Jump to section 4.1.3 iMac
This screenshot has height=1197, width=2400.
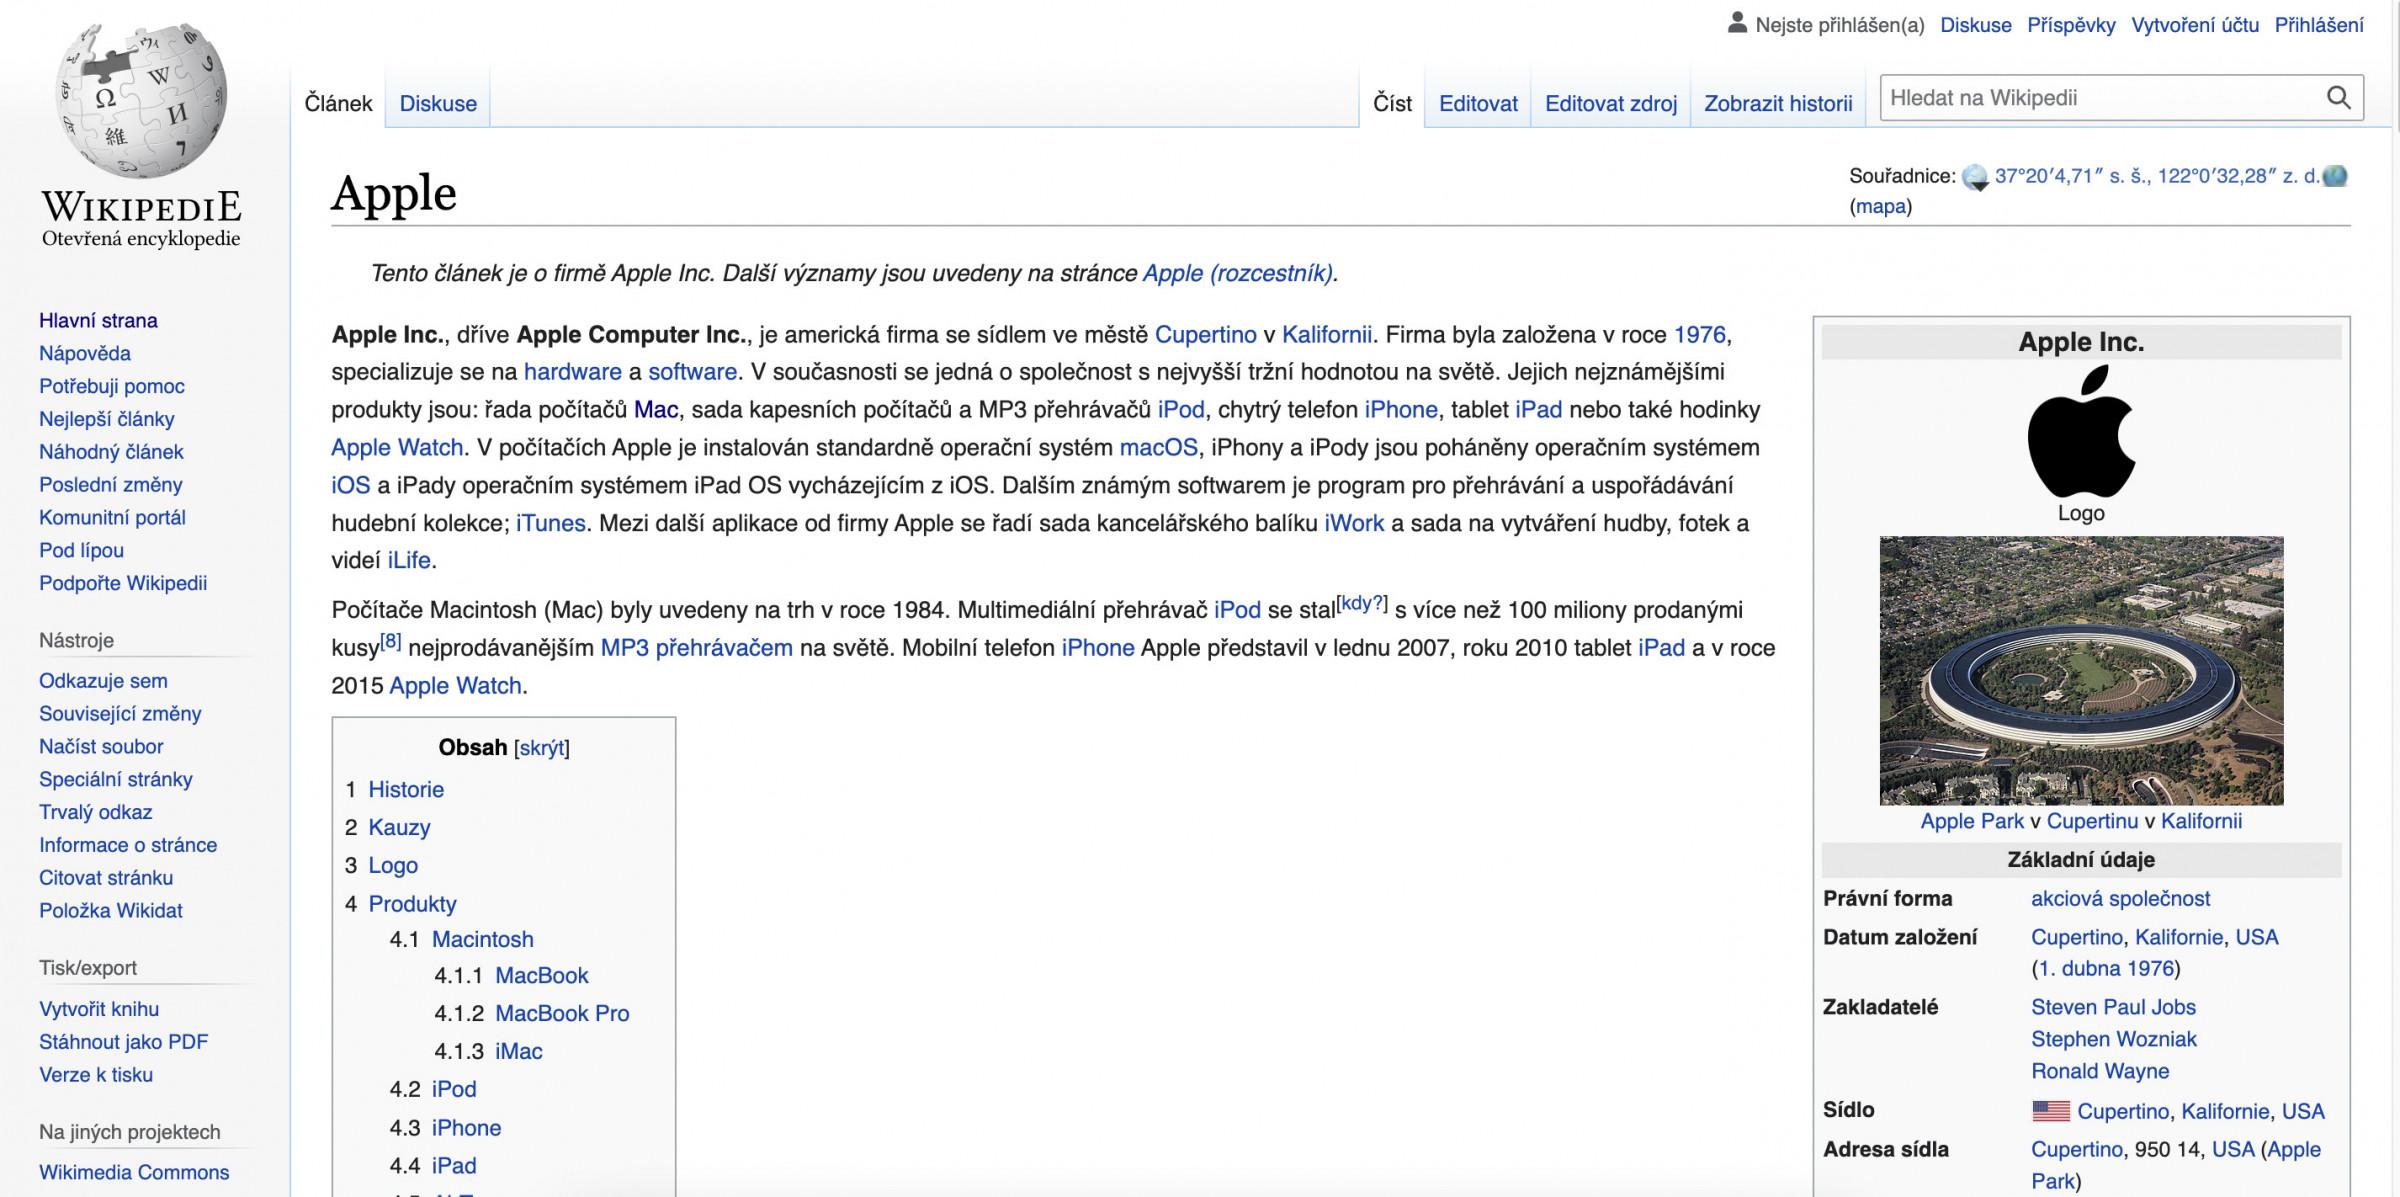[x=519, y=1052]
